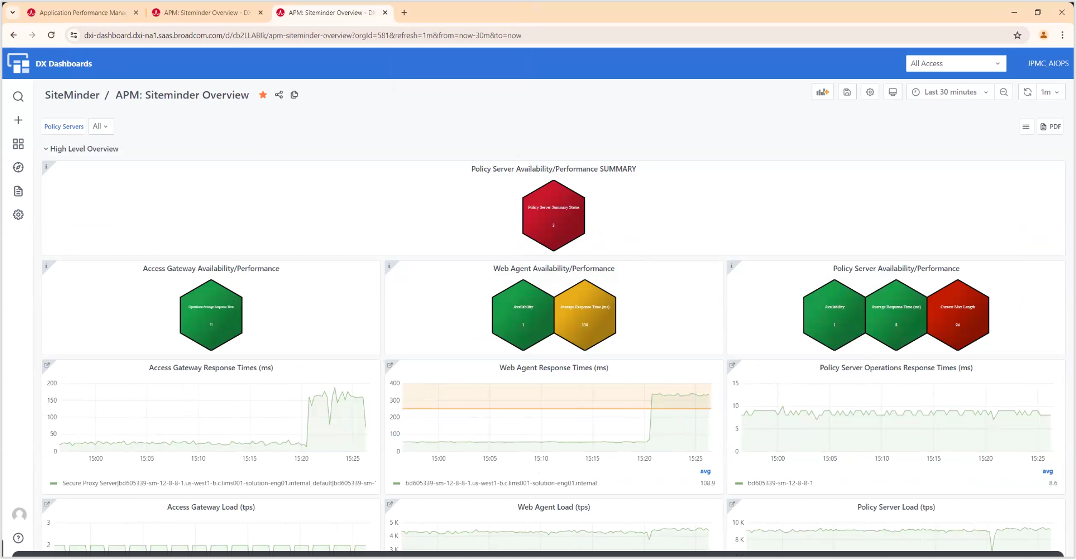Screen dimensions: 1076x560
Task: Open the search icon in the left sidebar
Action: (x=18, y=97)
